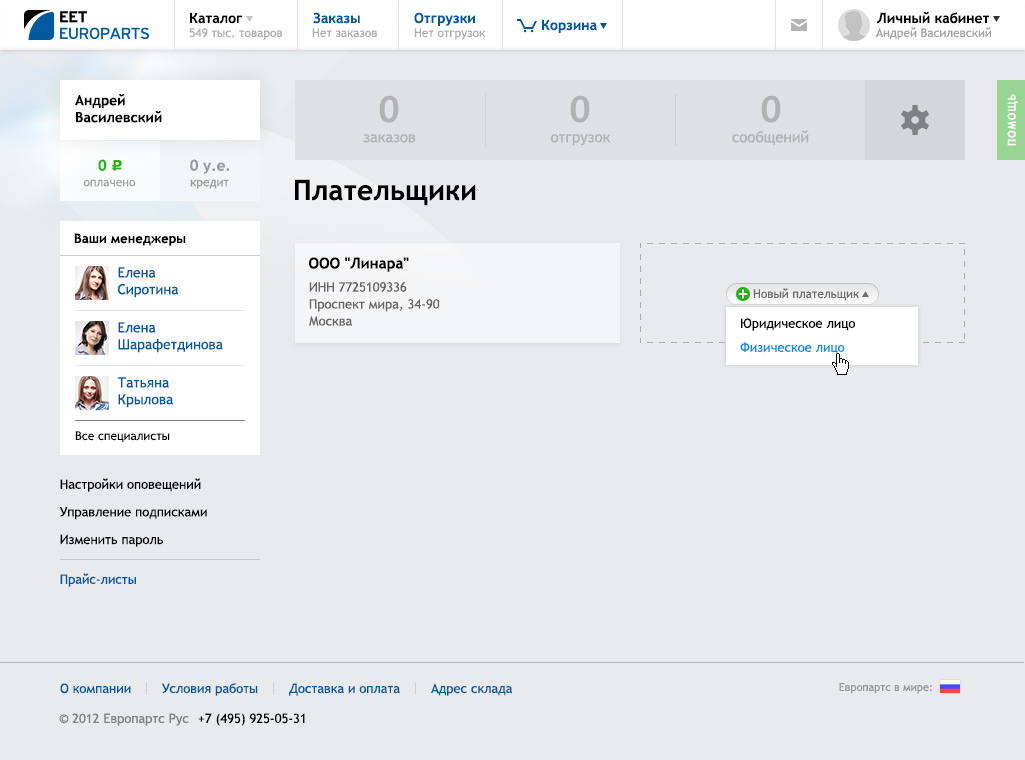
Task: Choose Физическое лицо option
Action: tap(791, 348)
